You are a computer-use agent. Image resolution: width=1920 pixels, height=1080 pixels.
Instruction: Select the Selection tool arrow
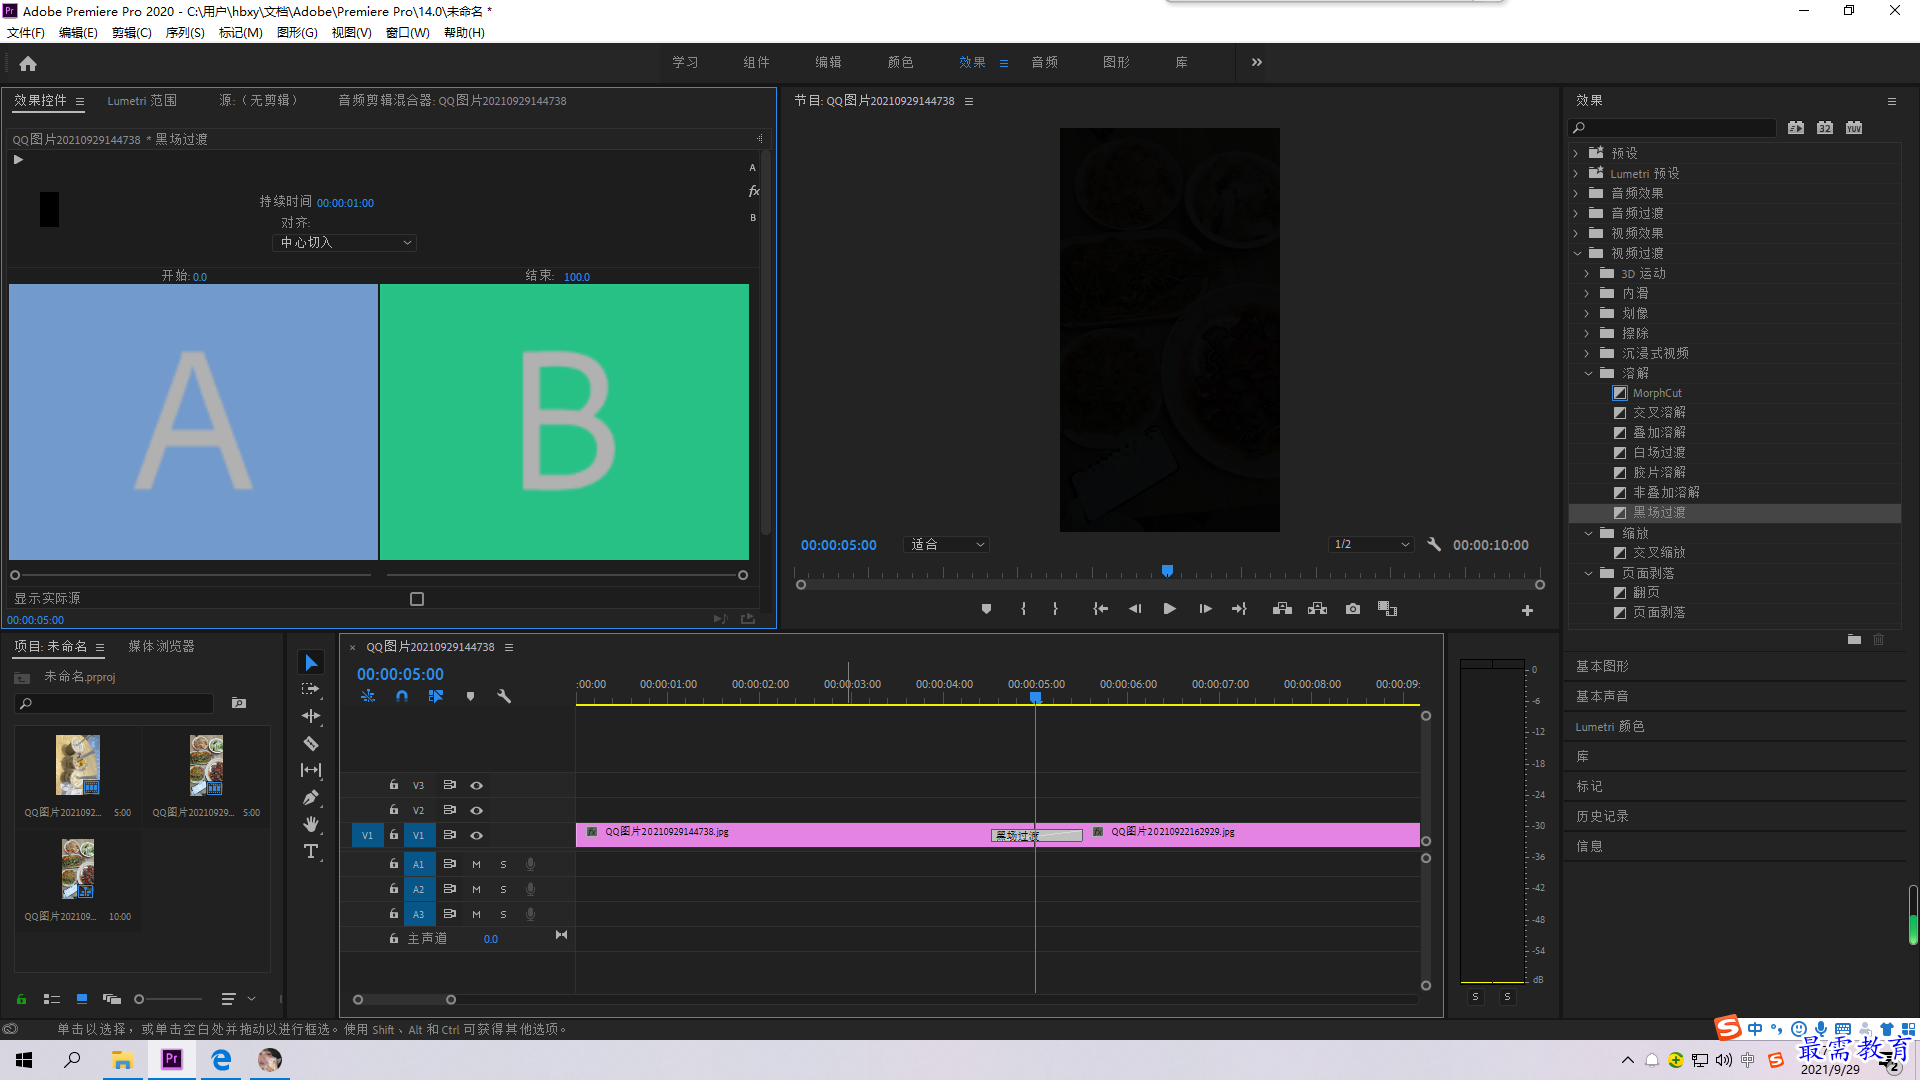311,663
